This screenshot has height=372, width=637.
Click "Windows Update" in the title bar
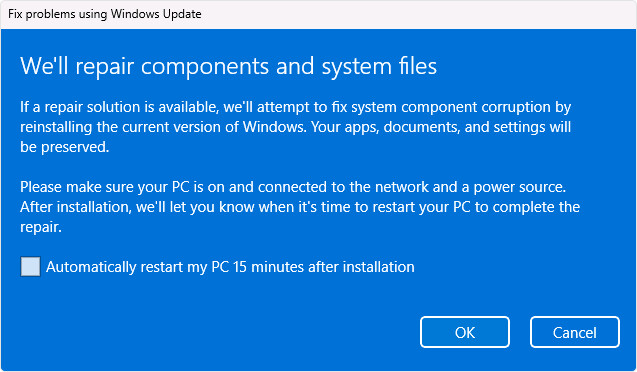pyautogui.click(x=156, y=14)
